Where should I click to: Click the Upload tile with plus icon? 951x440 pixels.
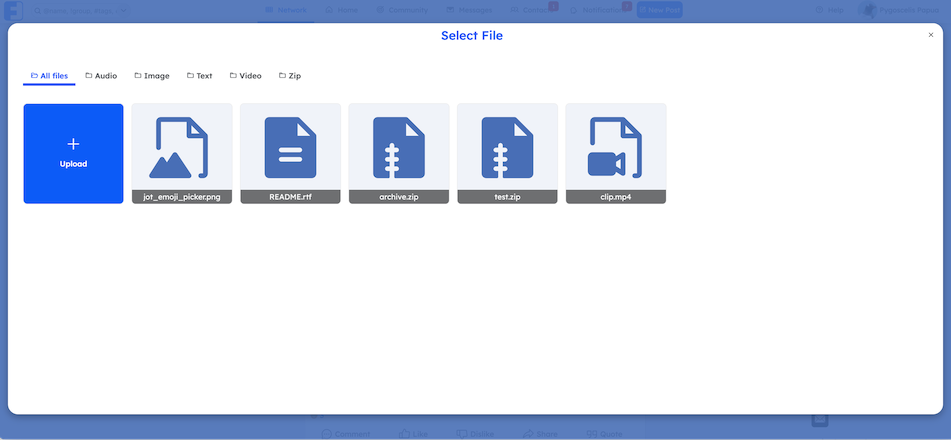point(73,153)
